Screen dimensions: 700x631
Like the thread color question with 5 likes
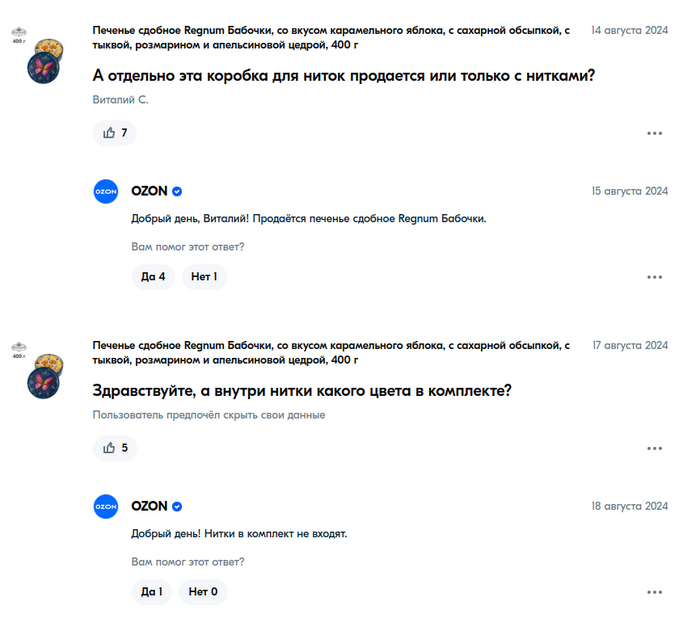[x=114, y=448]
